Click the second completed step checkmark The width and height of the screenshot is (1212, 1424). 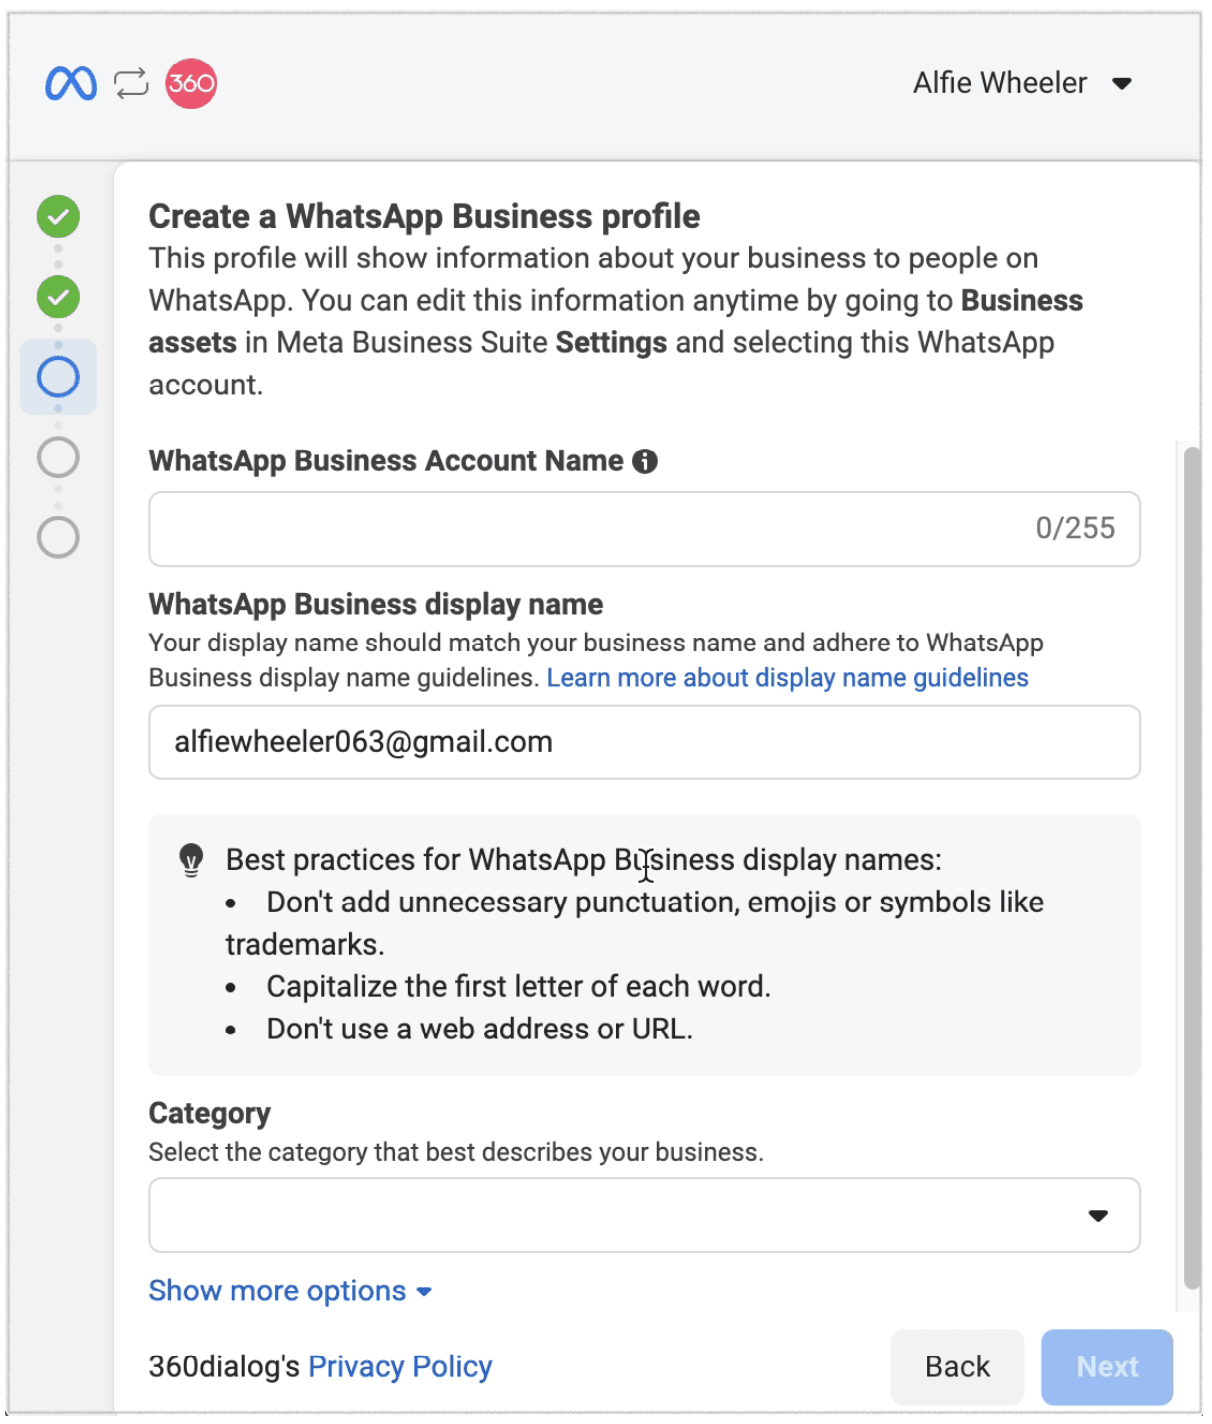click(x=58, y=297)
